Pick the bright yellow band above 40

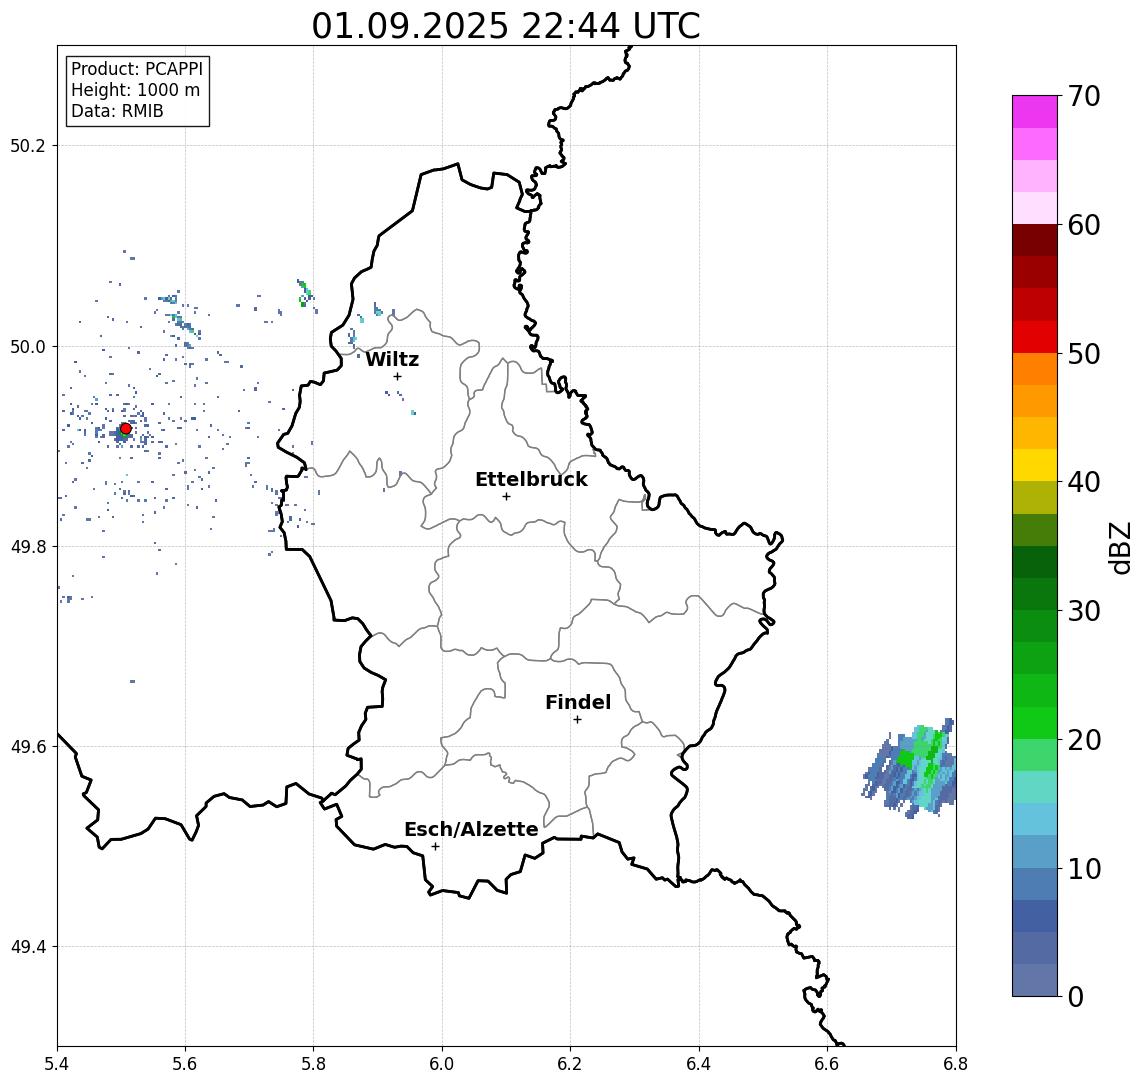tap(1035, 465)
